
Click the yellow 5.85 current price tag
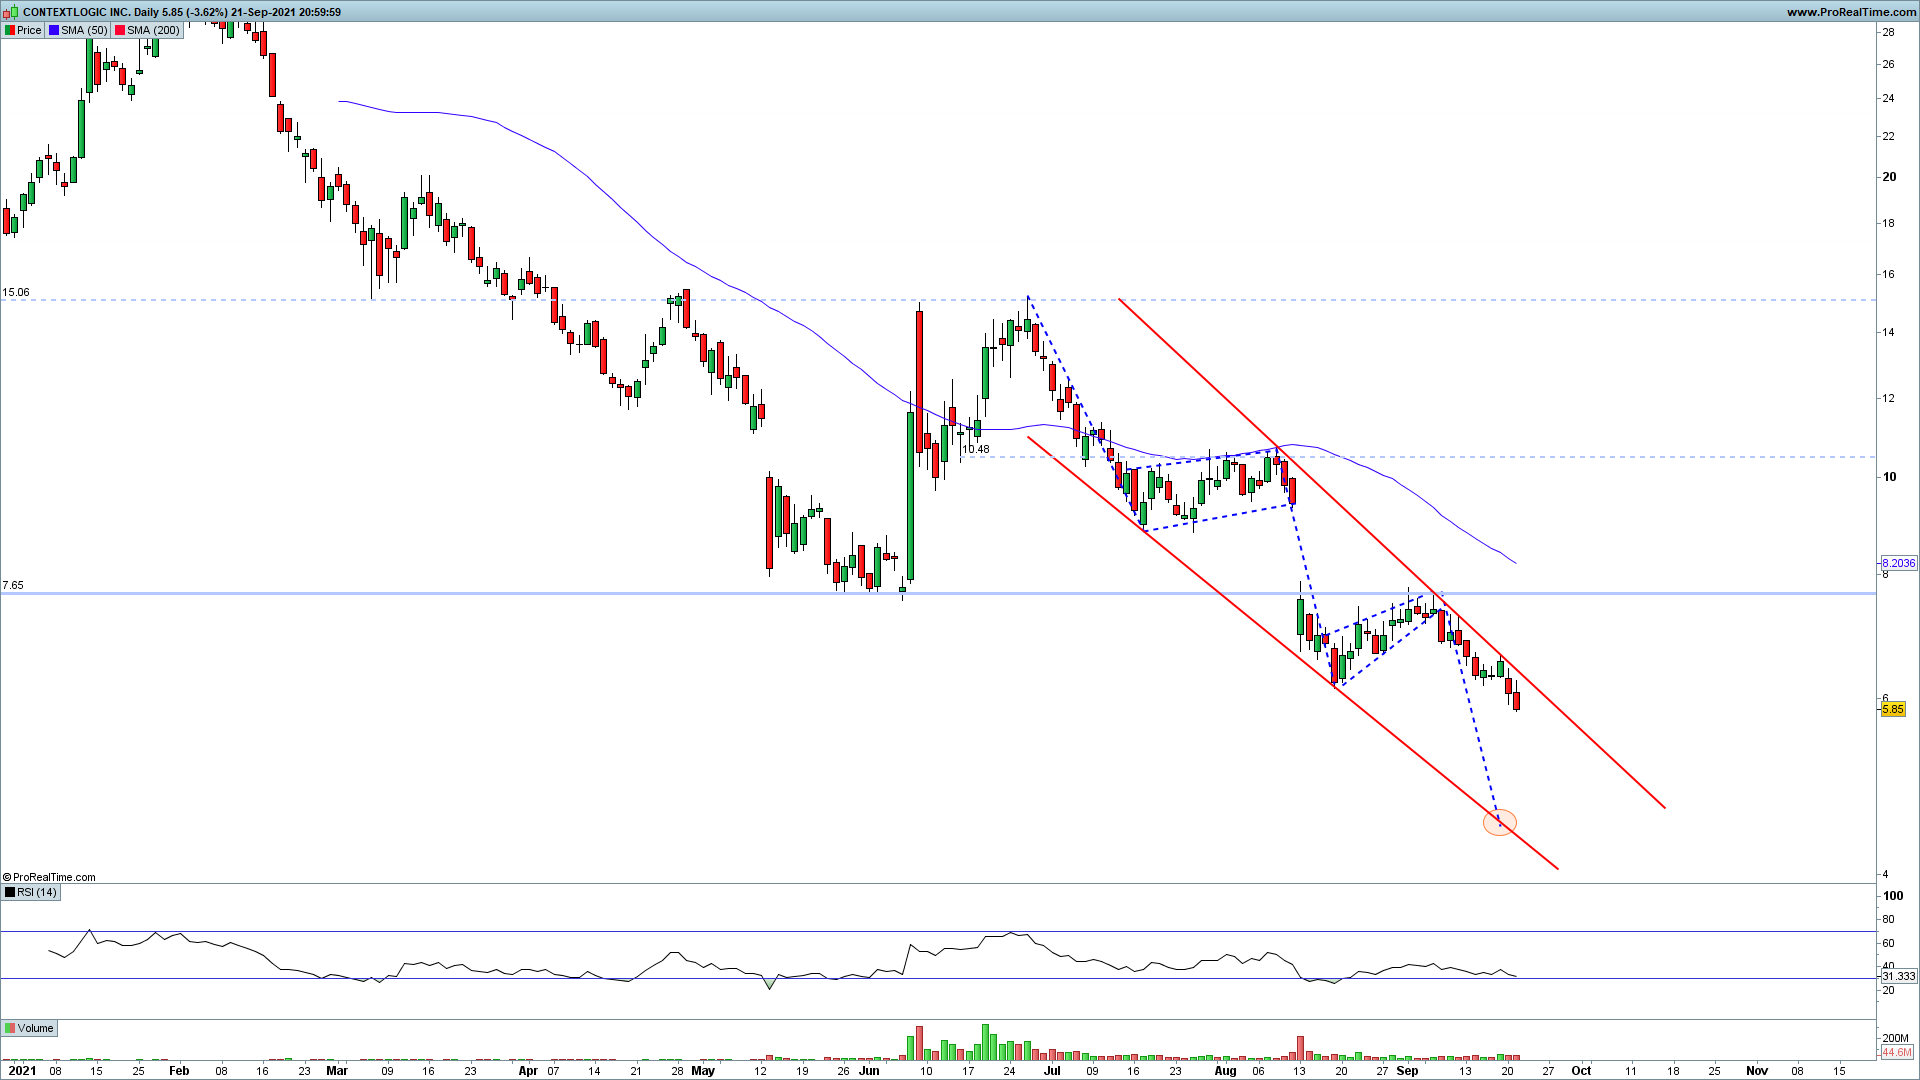[x=1893, y=709]
